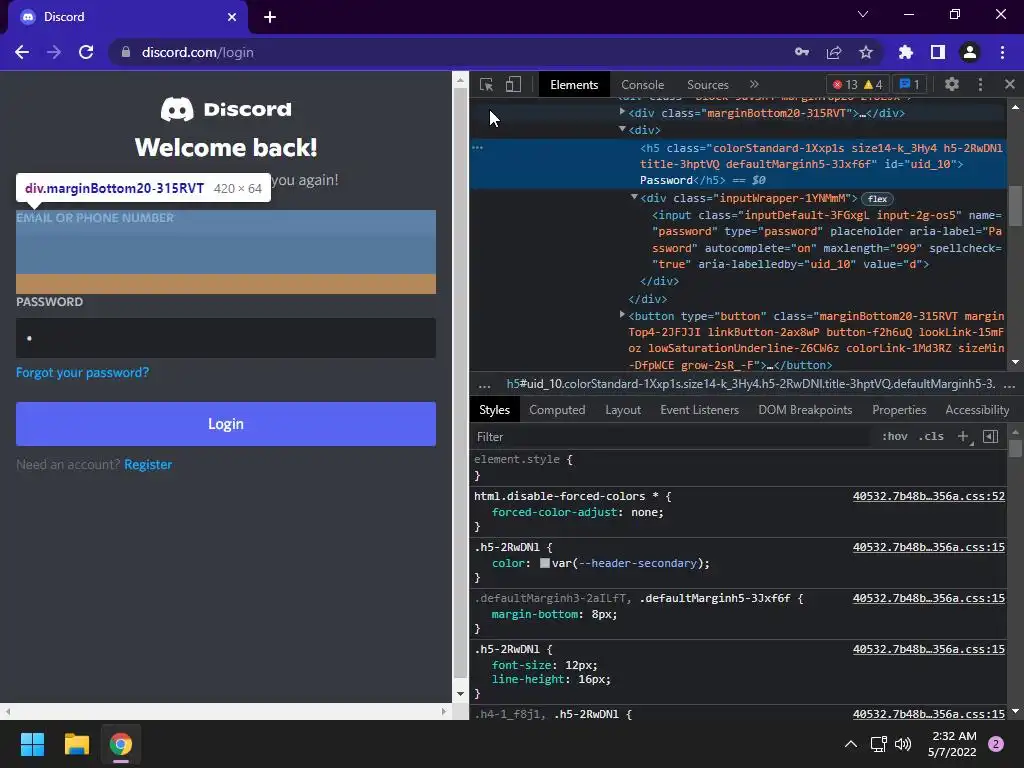Activate the DevTools inspect element picker

click(486, 84)
